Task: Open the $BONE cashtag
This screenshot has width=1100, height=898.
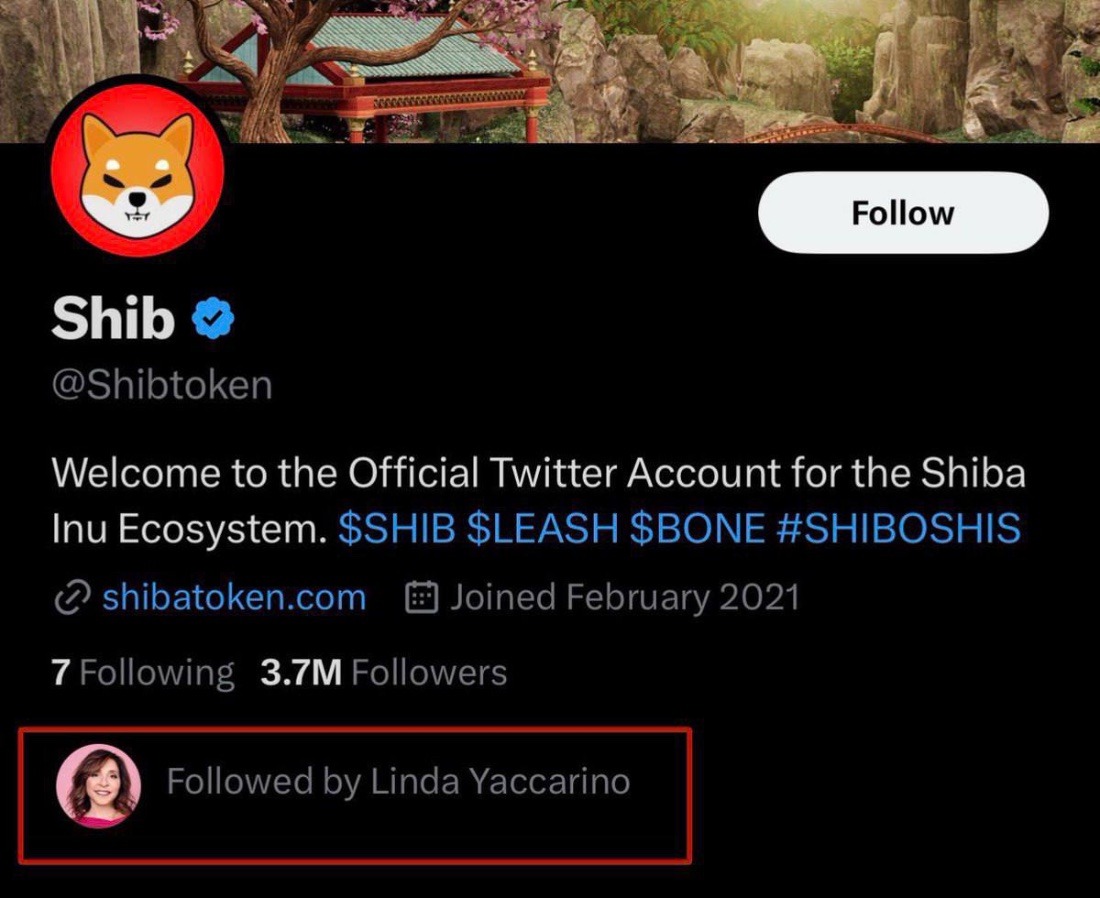Action: pos(697,528)
